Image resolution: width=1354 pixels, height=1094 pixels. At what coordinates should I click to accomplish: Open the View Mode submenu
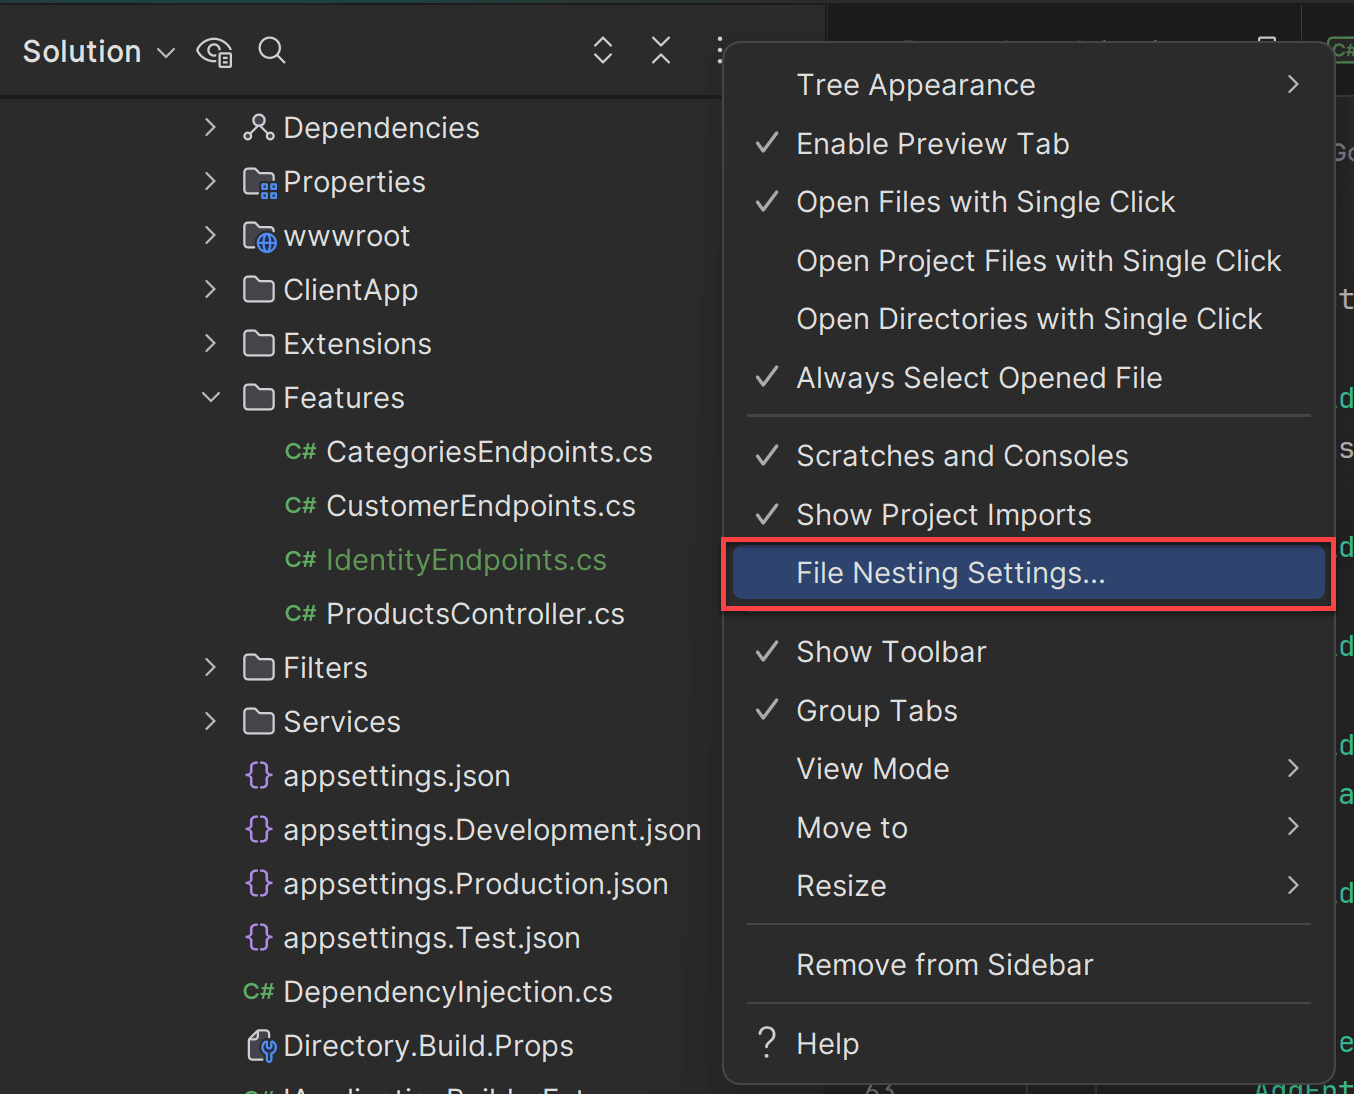[872, 768]
